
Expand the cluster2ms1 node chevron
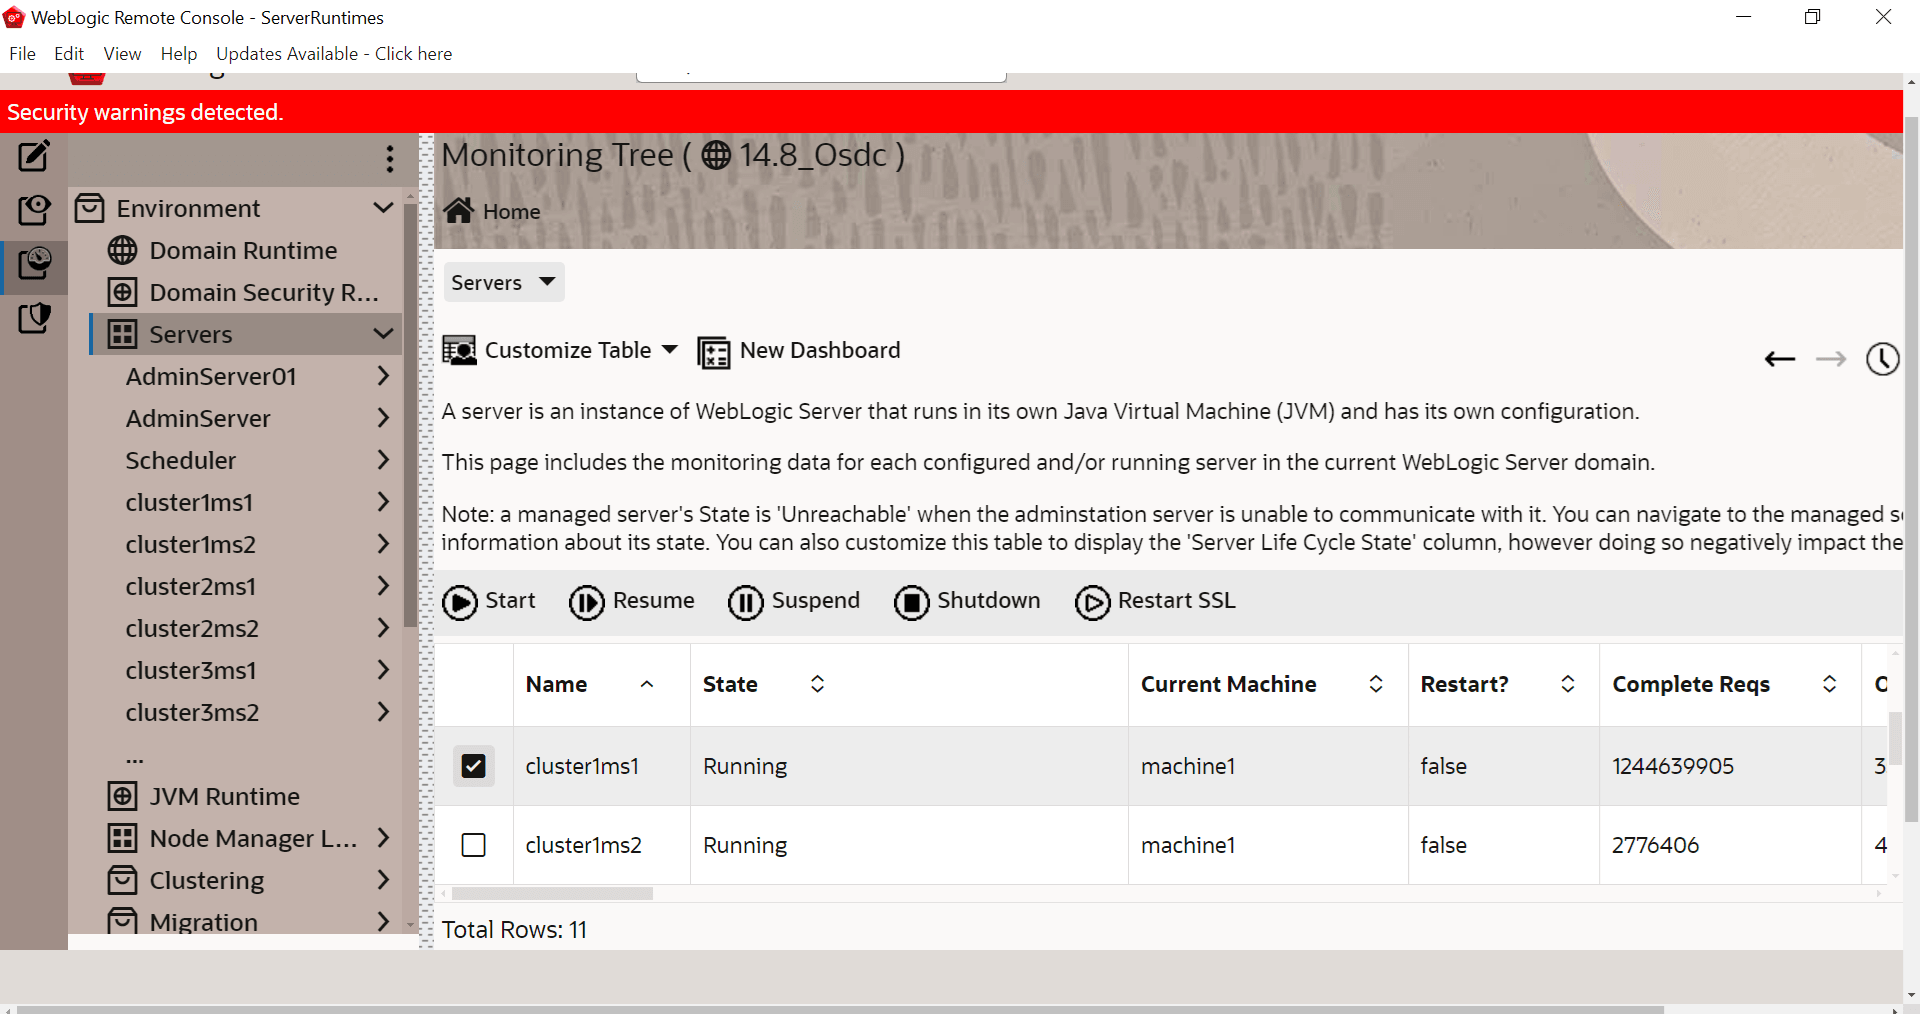click(x=382, y=585)
